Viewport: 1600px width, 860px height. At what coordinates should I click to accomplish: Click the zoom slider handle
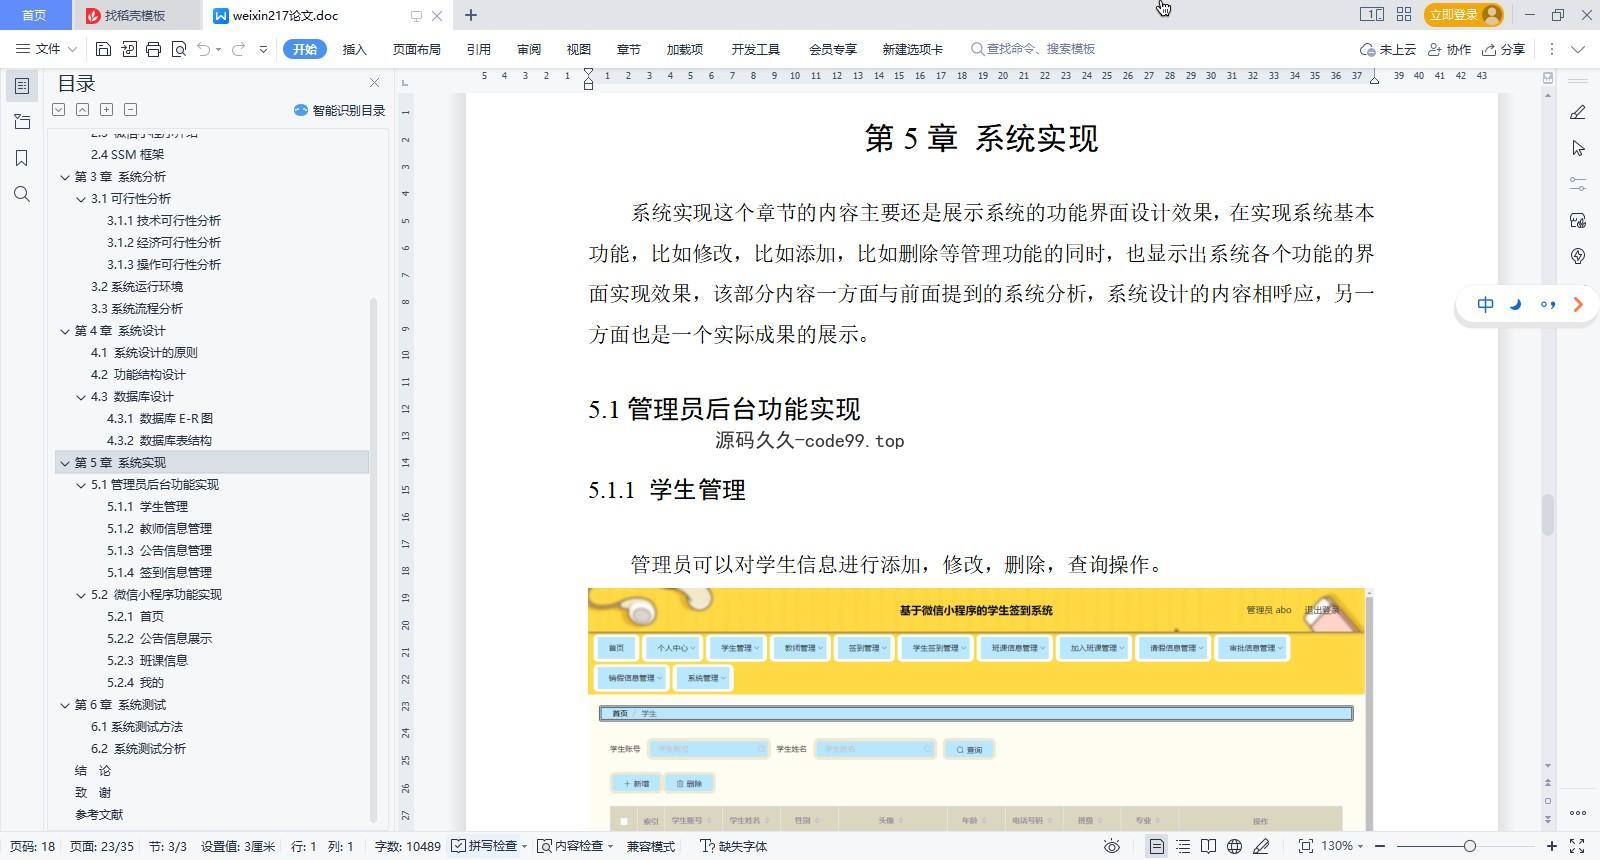[x=1469, y=846]
